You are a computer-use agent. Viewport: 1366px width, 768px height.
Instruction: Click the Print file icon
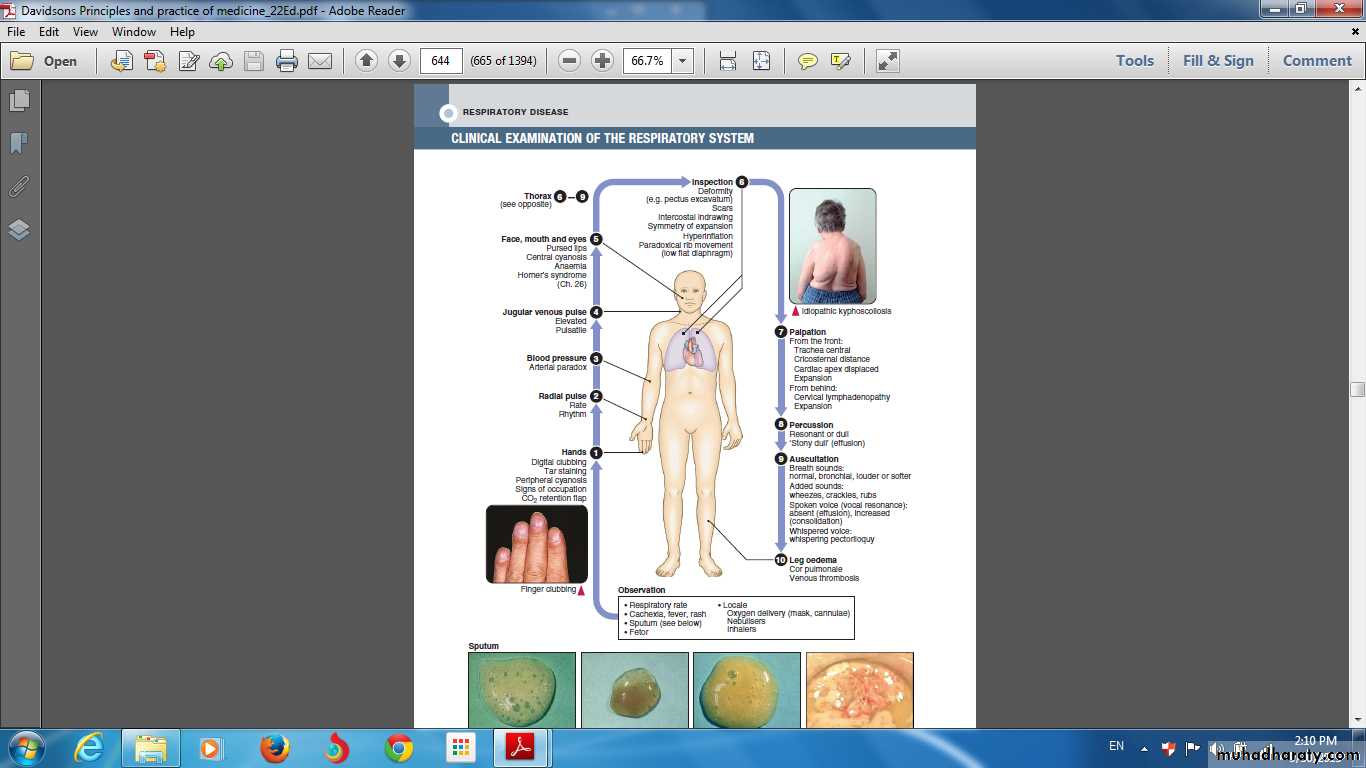point(287,61)
